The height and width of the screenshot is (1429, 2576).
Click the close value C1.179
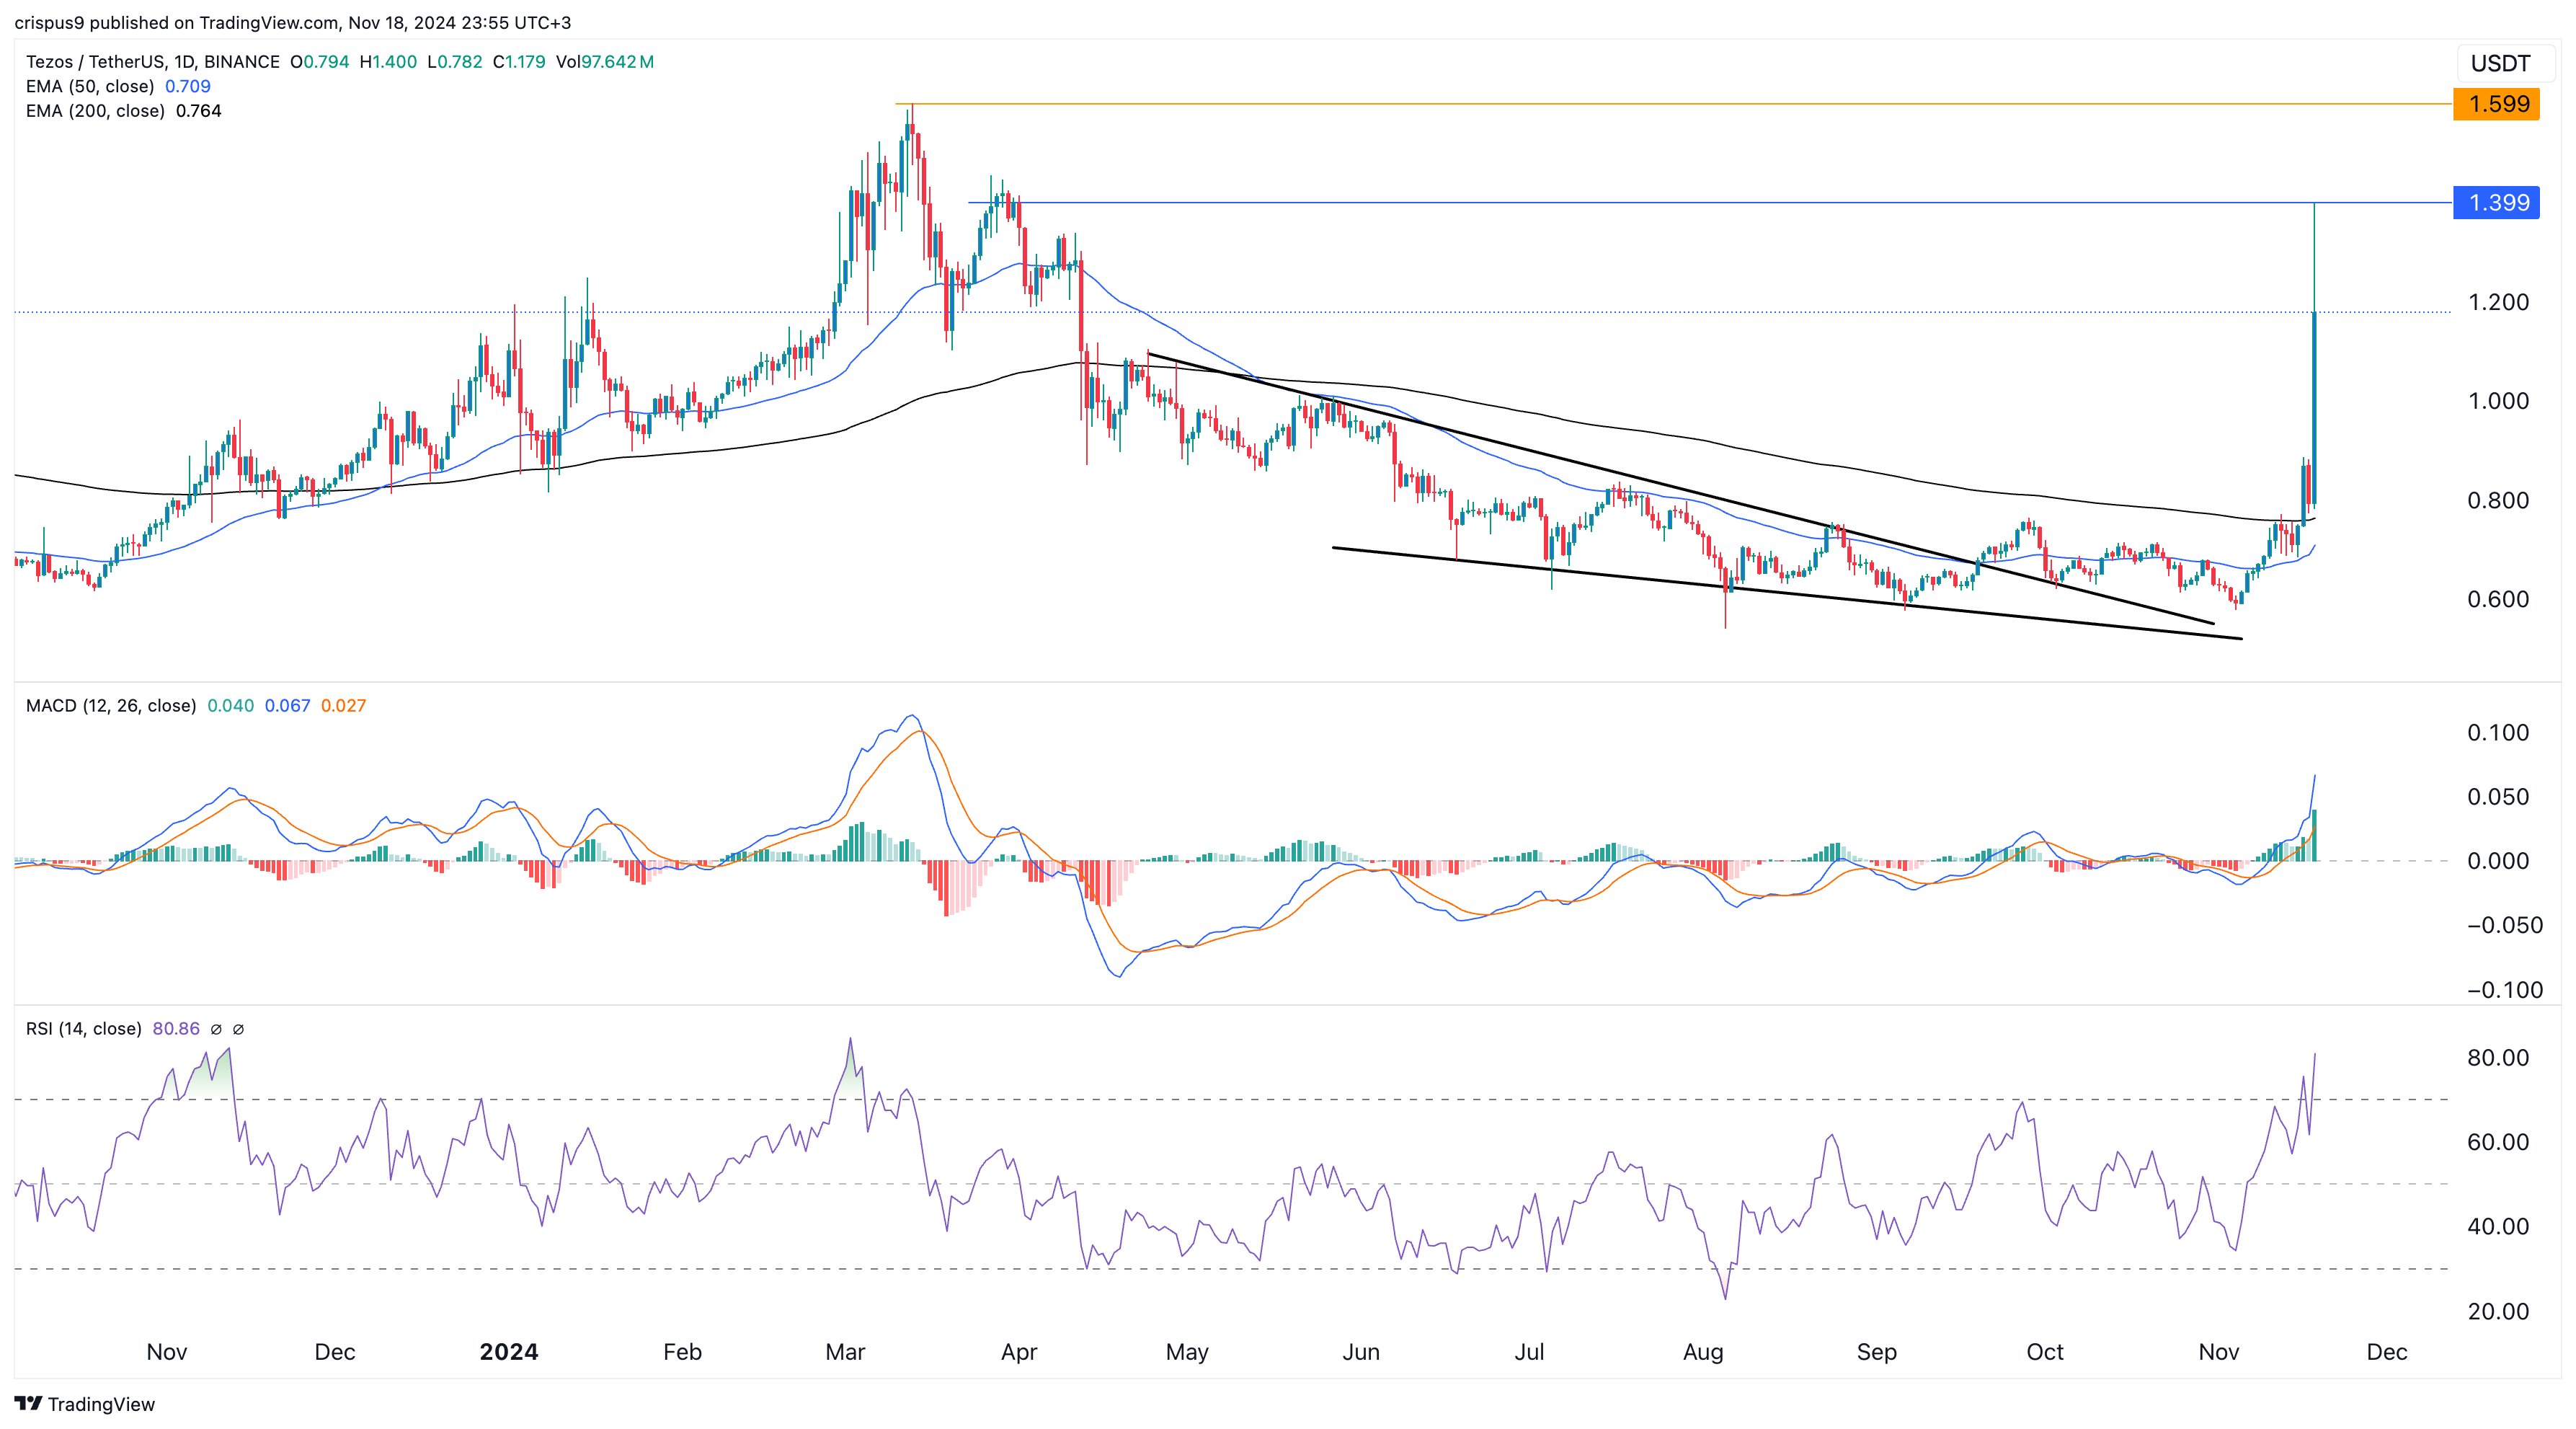pos(519,62)
